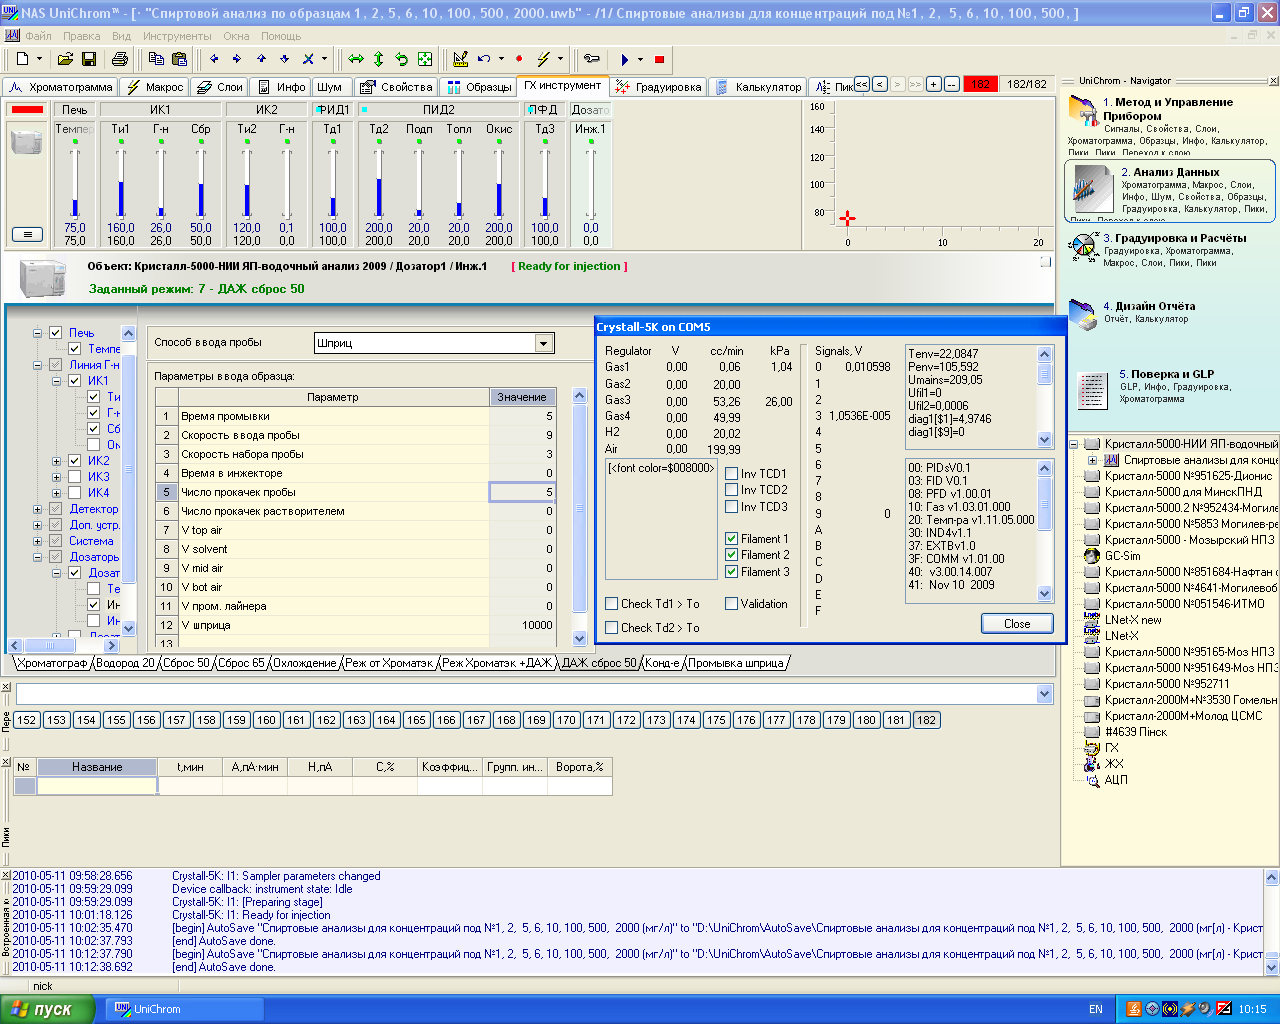Click the blue left arrow toolbar icon
Screen dimensions: 1280x1024
(x=214, y=59)
